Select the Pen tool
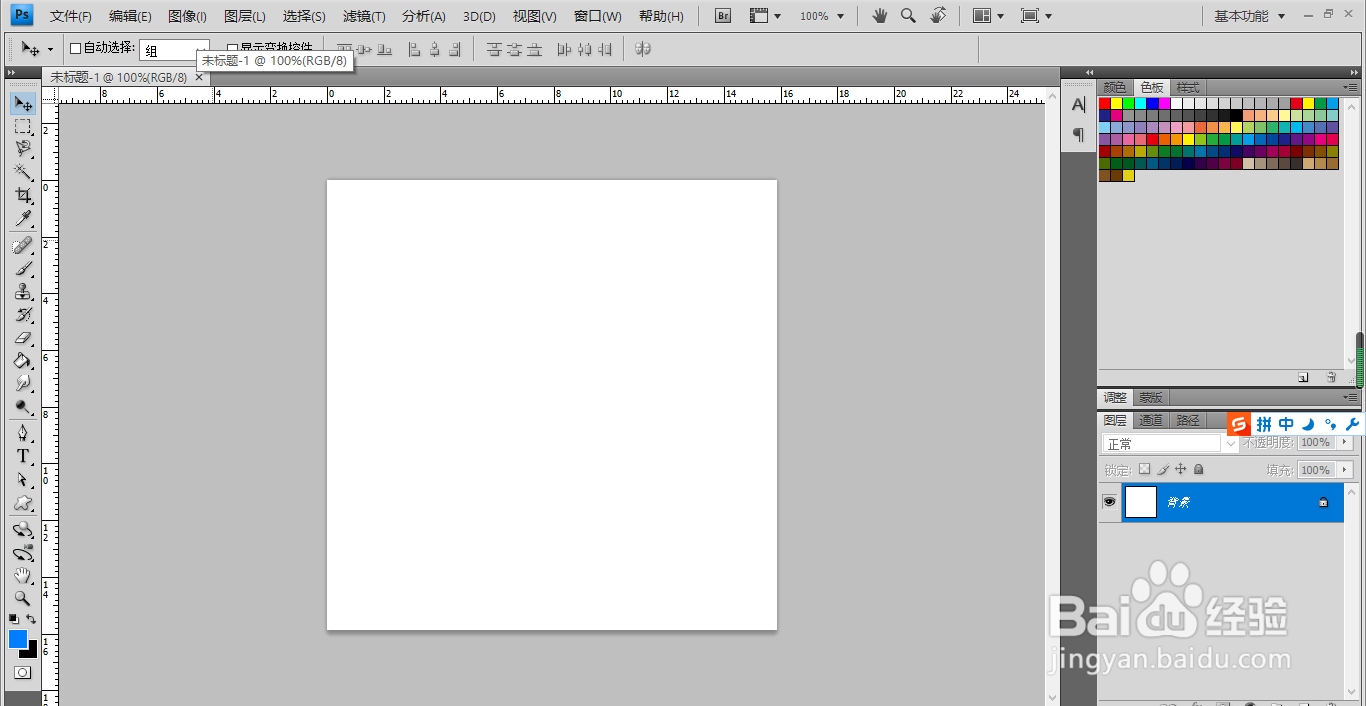Viewport: 1366px width, 706px height. coord(23,433)
